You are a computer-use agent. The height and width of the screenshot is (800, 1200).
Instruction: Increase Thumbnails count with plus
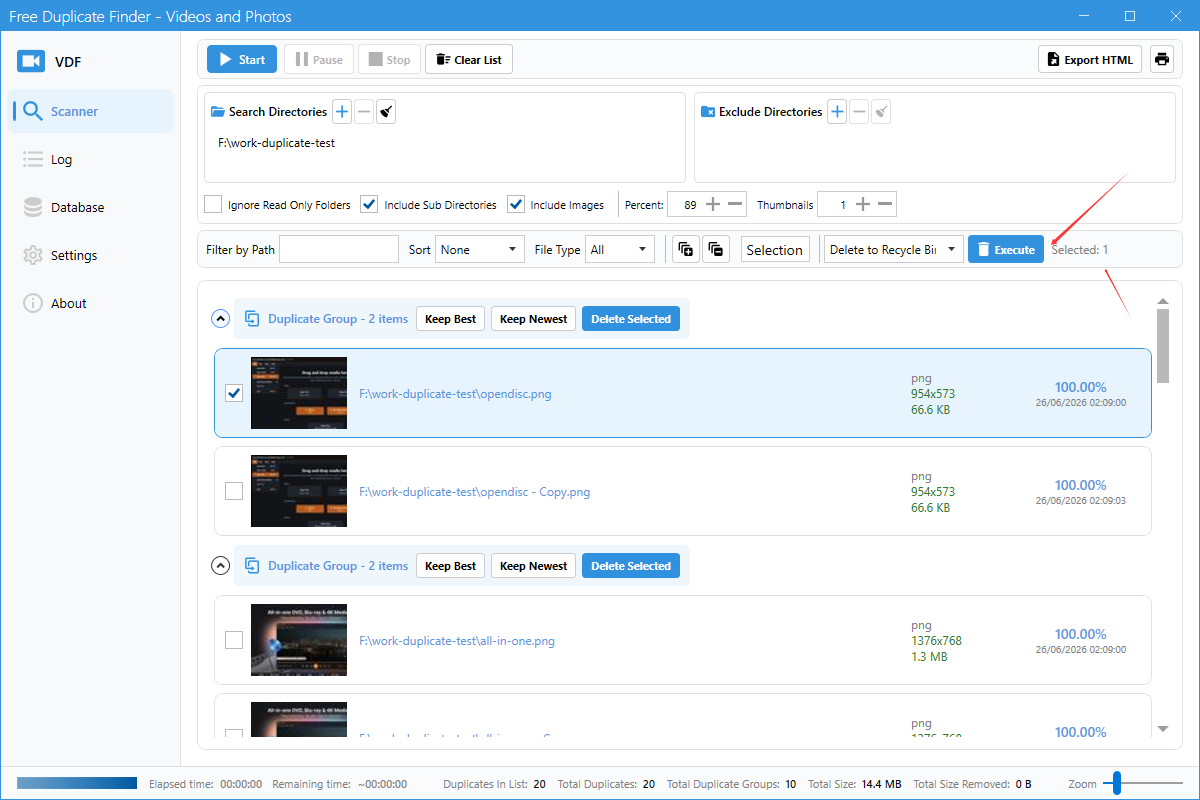[864, 205]
